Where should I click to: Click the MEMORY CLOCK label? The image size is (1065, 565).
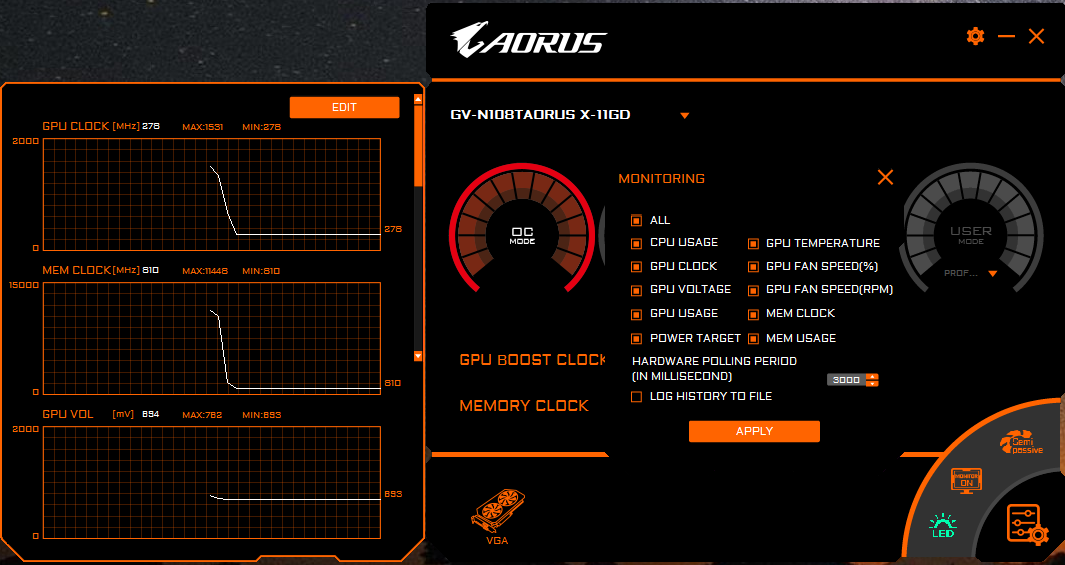pyautogui.click(x=524, y=406)
